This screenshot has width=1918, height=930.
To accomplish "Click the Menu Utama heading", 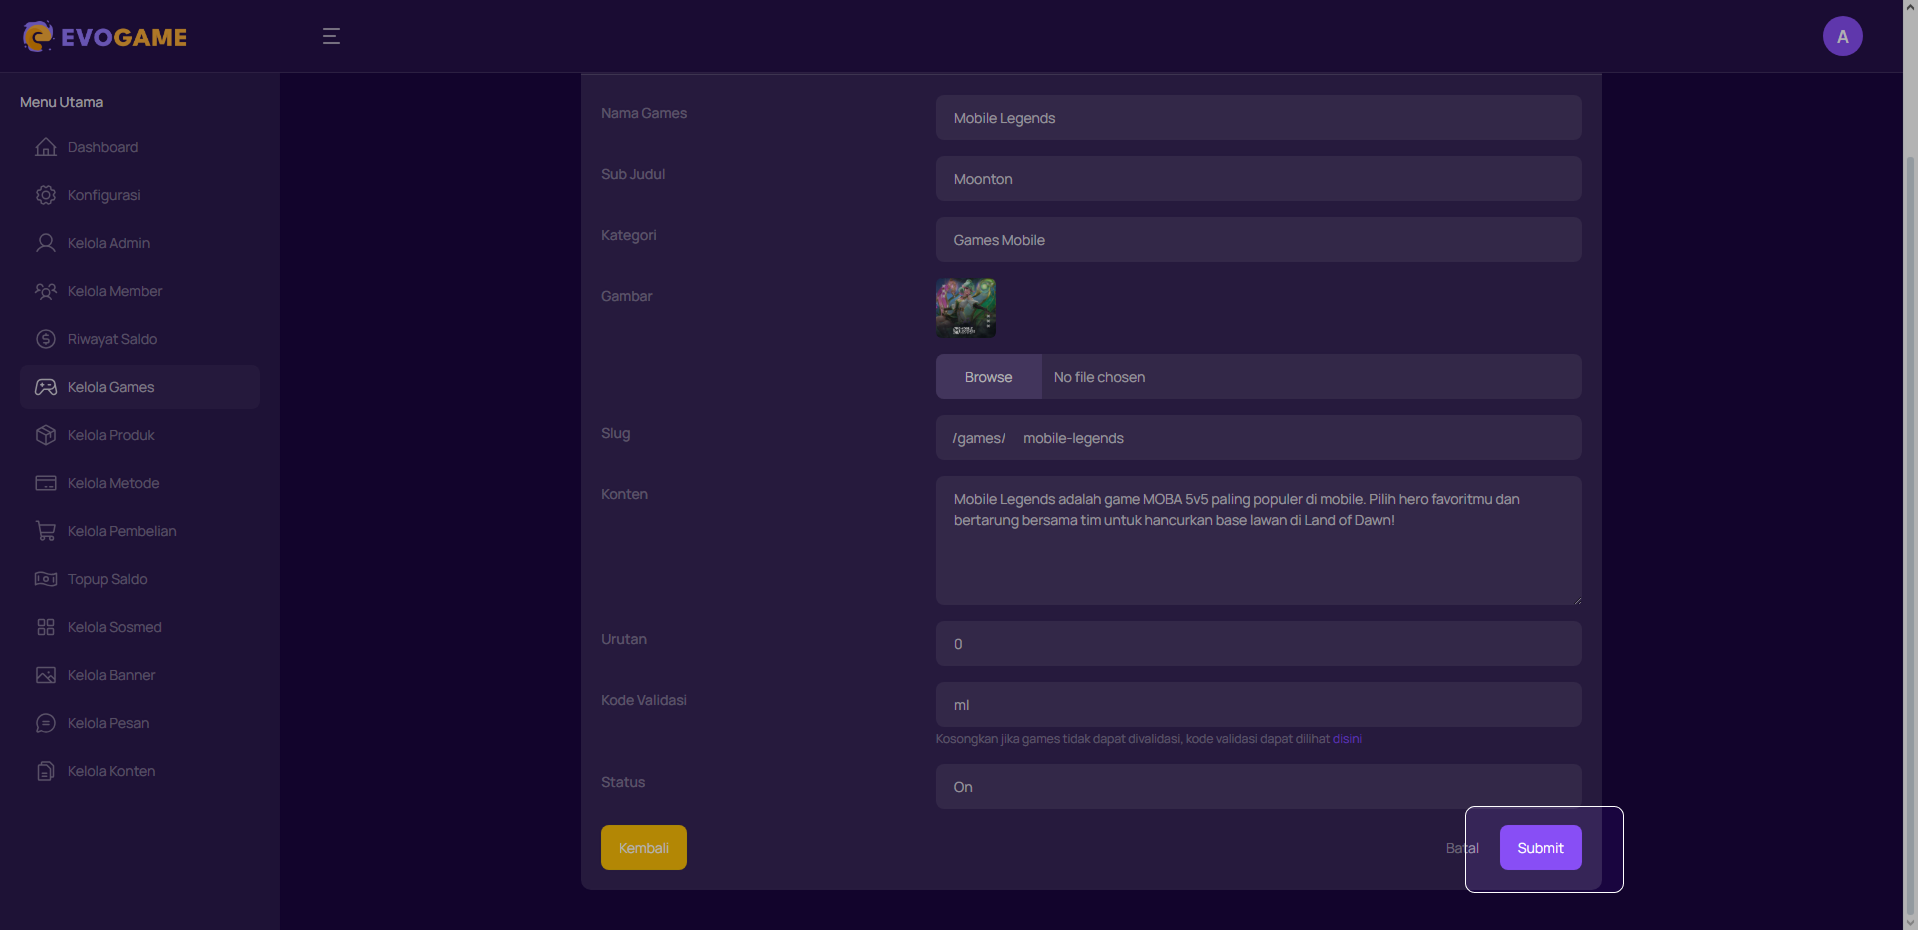I will (61, 102).
